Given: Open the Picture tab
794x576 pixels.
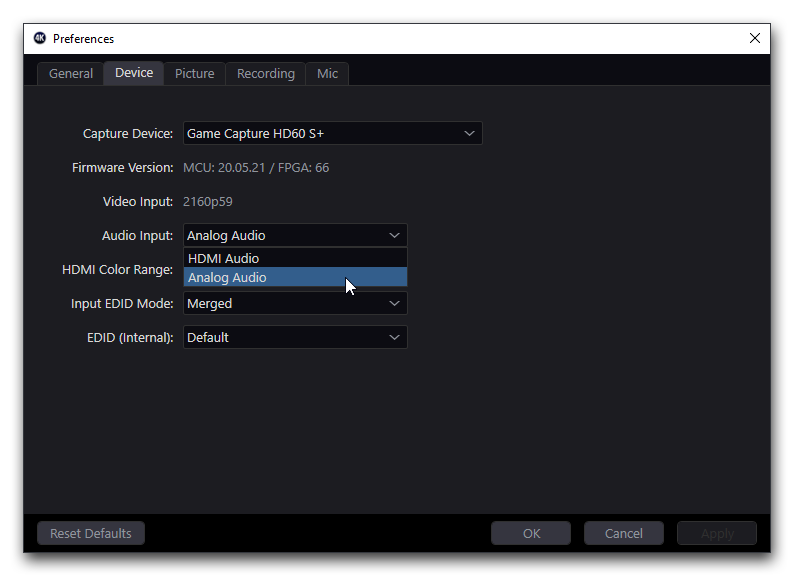Looking at the screenshot, I should coord(194,73).
